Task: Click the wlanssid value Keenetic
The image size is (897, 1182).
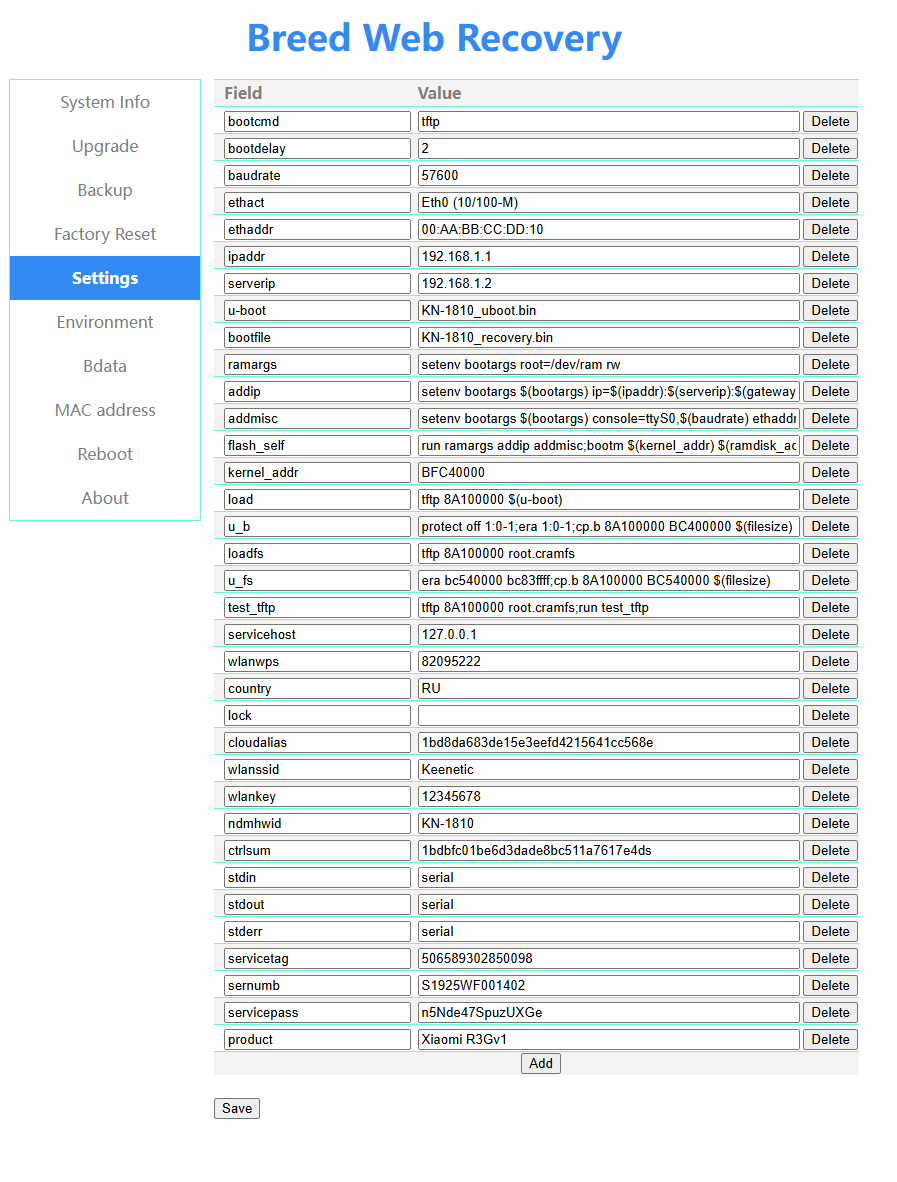Action: coord(608,770)
